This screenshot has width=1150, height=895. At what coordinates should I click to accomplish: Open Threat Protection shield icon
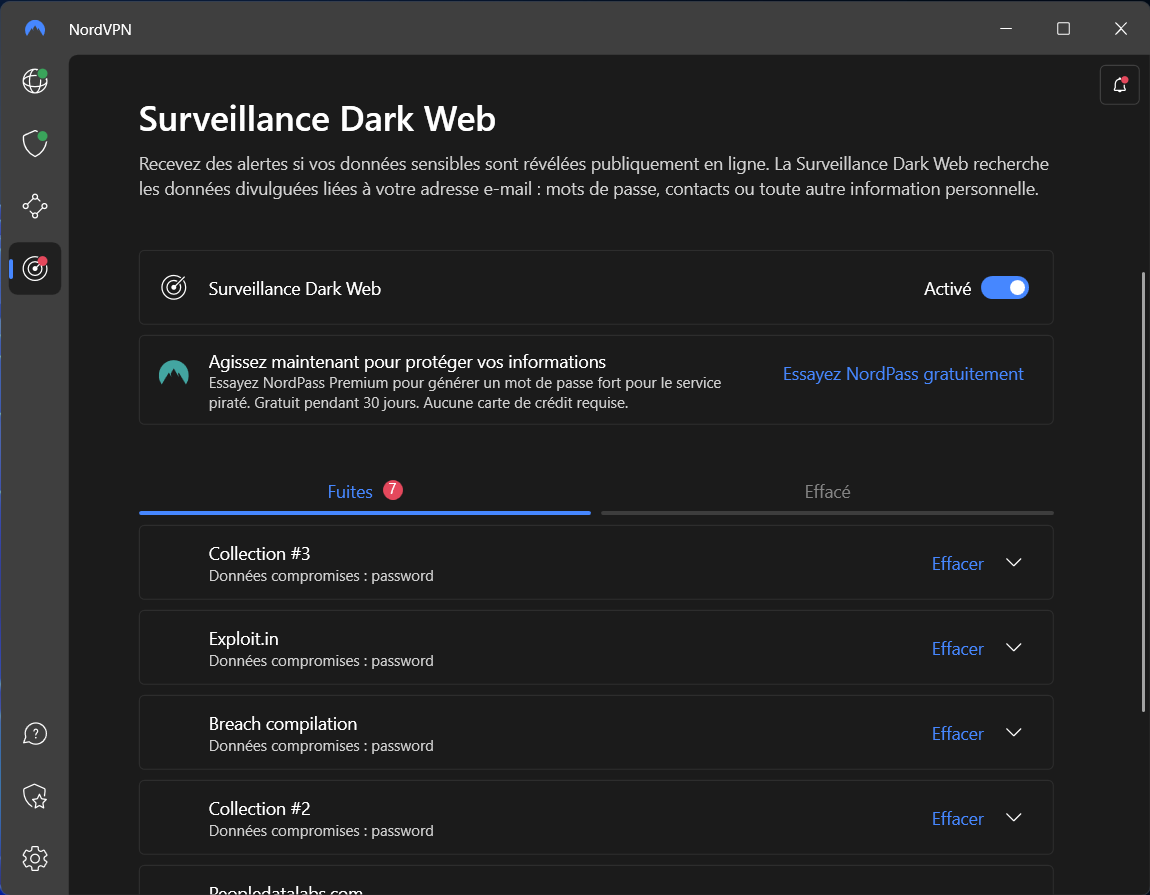click(34, 143)
